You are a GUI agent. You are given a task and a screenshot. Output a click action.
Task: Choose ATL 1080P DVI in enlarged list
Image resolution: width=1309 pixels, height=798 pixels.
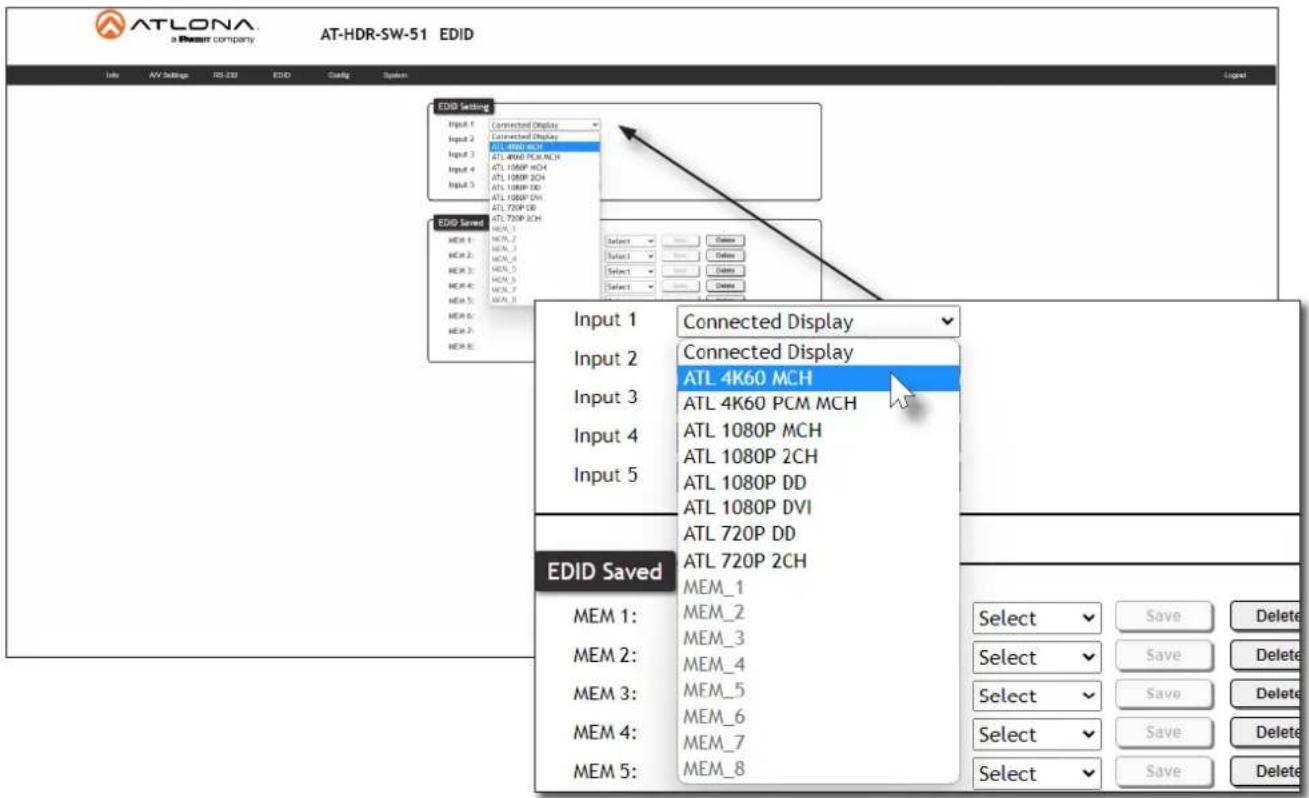point(818,509)
